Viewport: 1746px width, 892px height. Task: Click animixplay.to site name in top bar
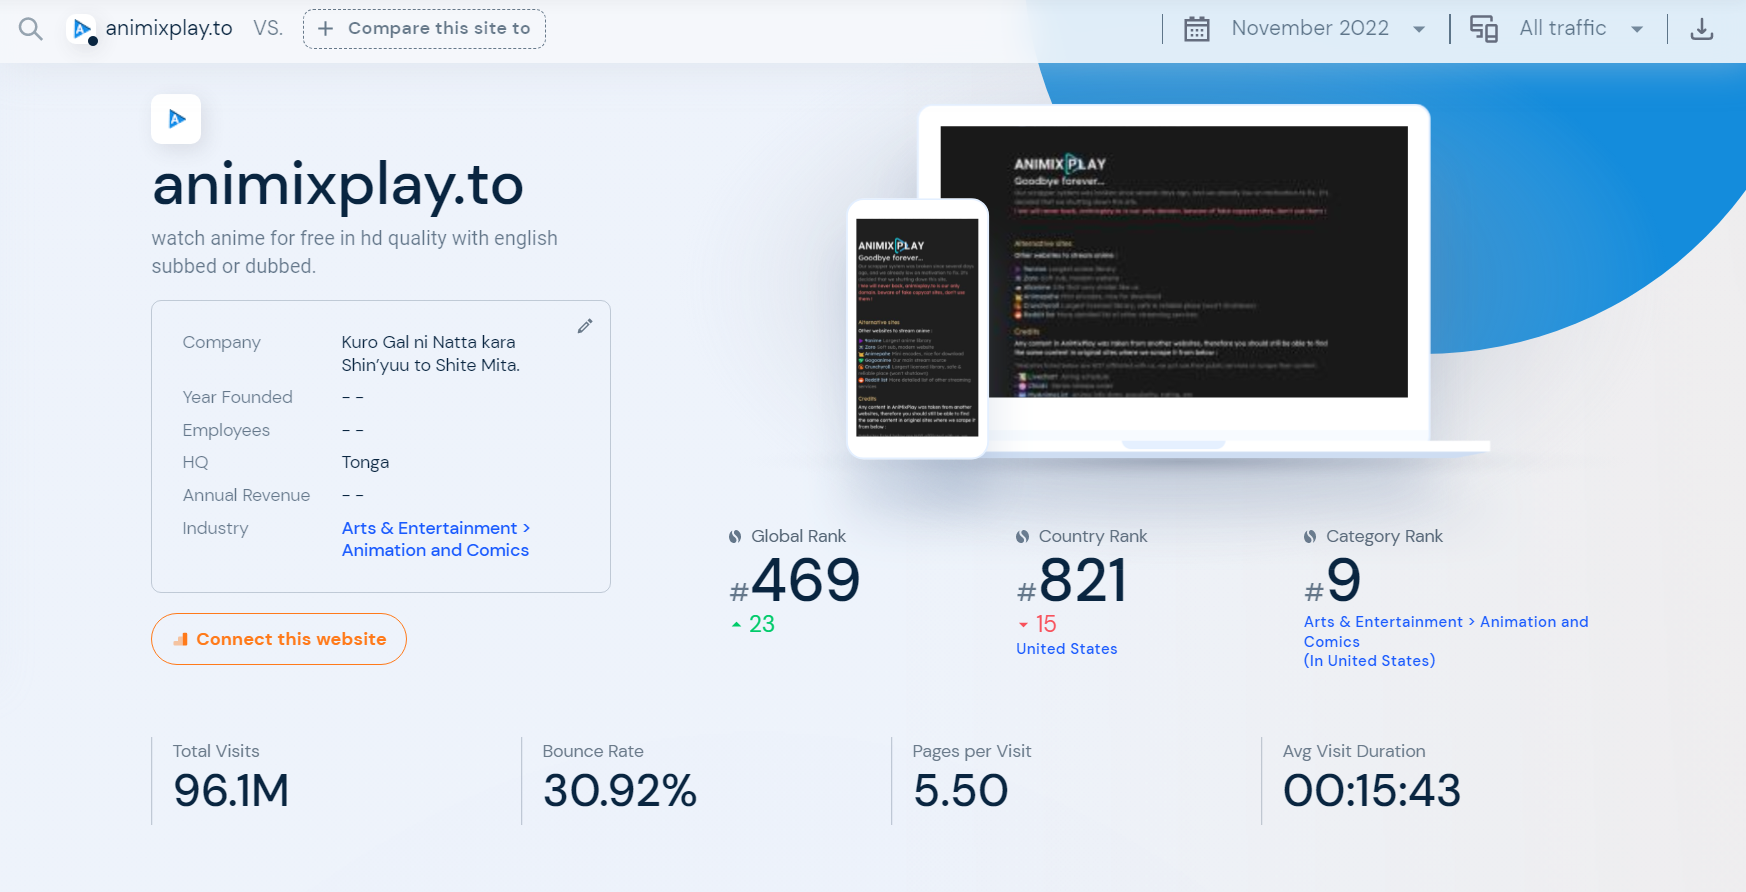tap(169, 28)
